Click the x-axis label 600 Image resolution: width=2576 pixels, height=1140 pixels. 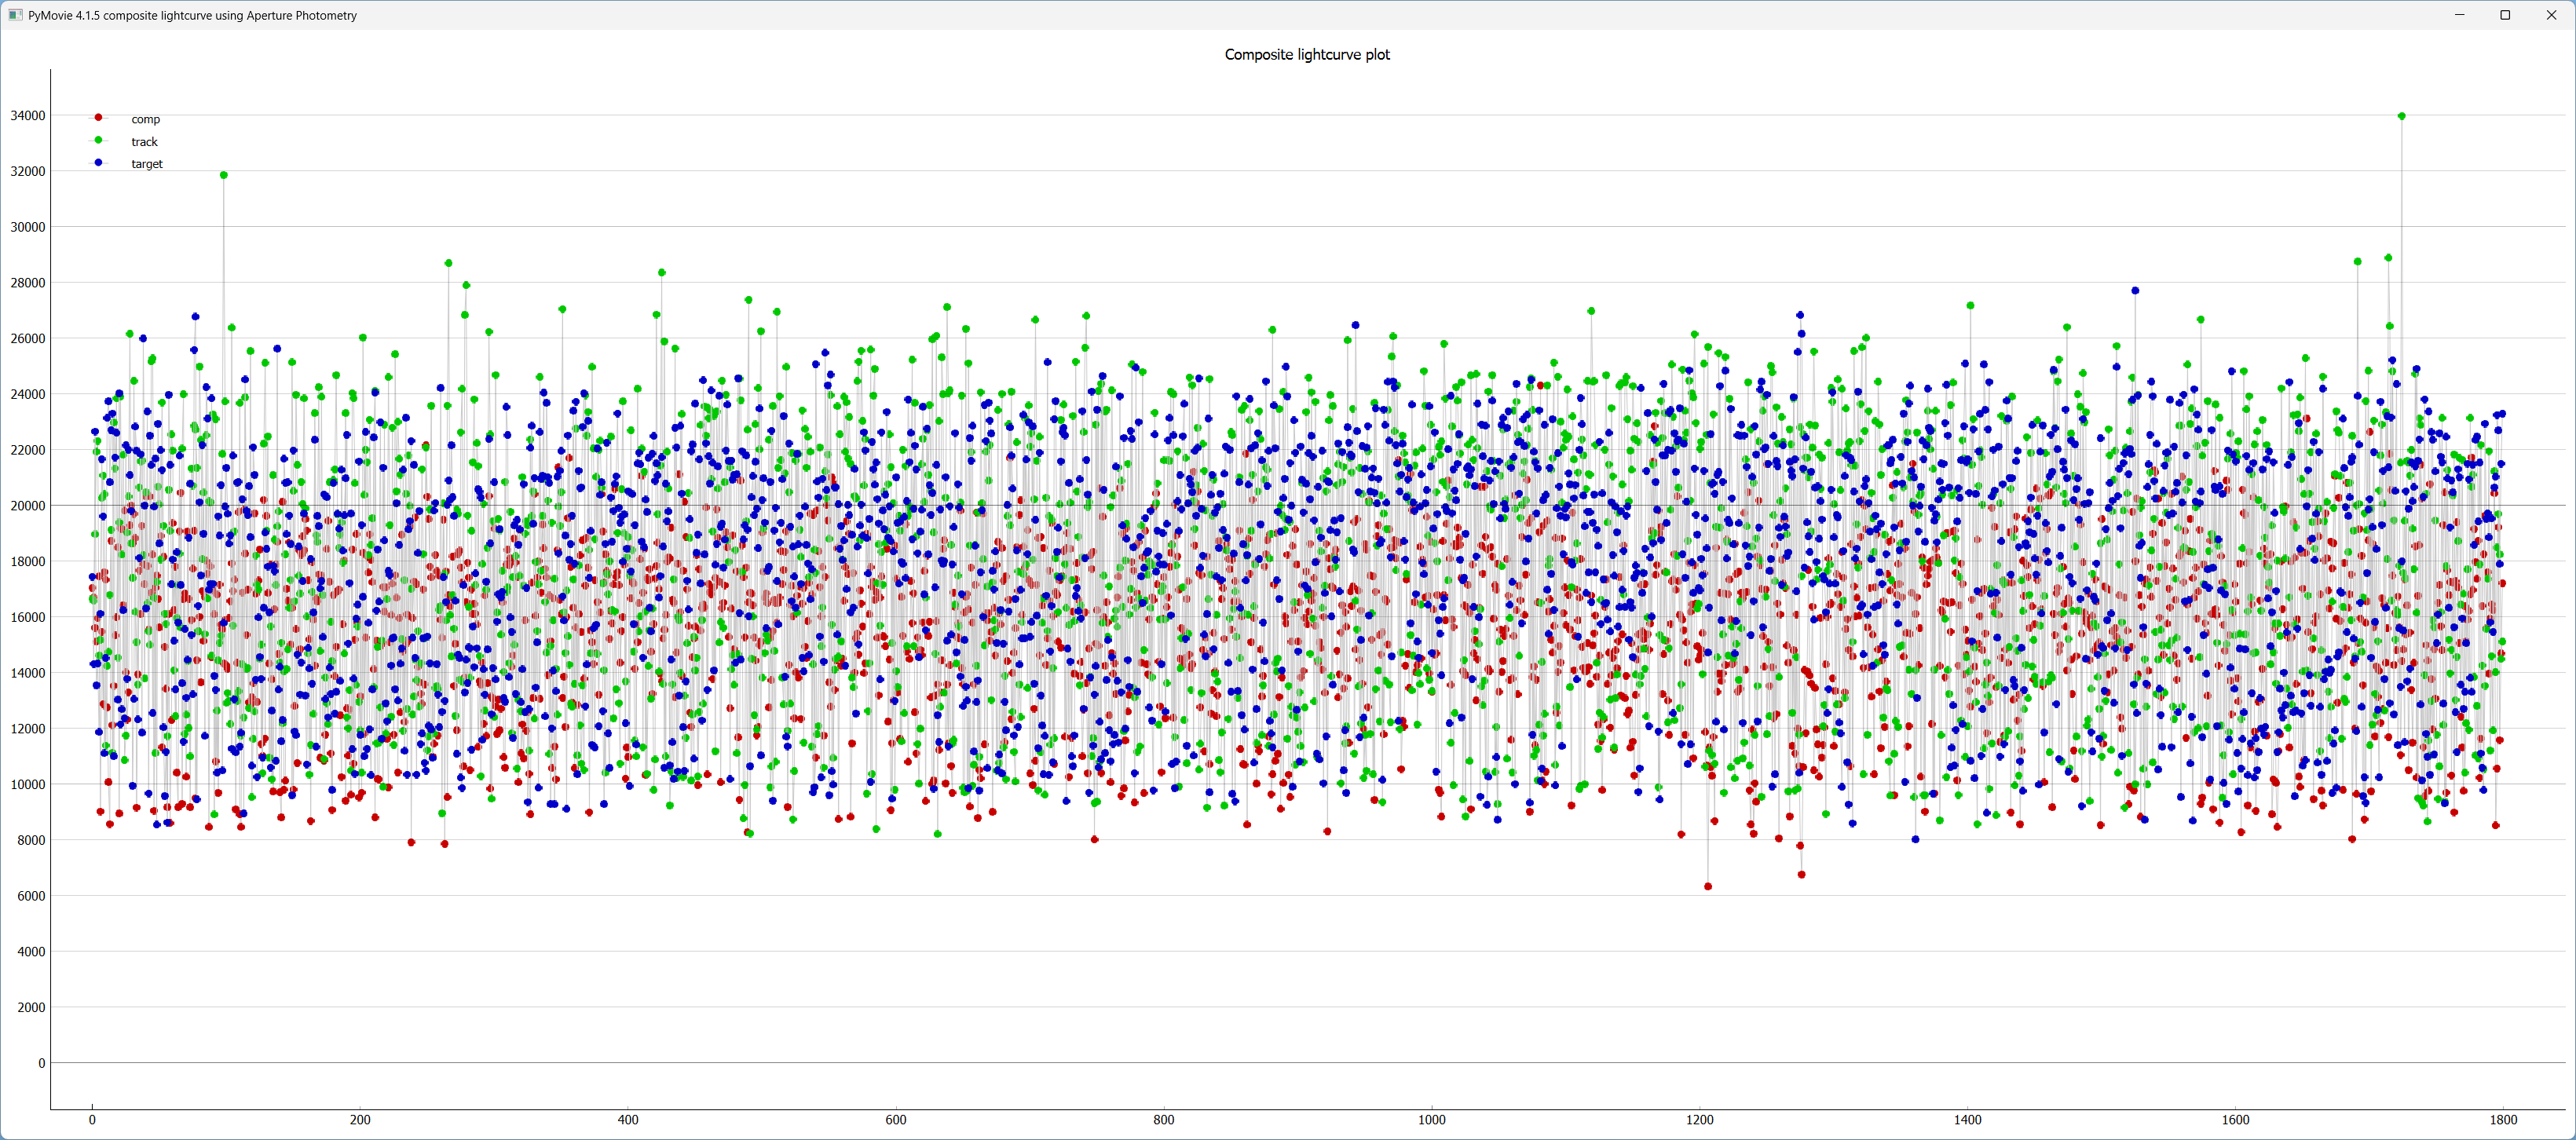896,1120
